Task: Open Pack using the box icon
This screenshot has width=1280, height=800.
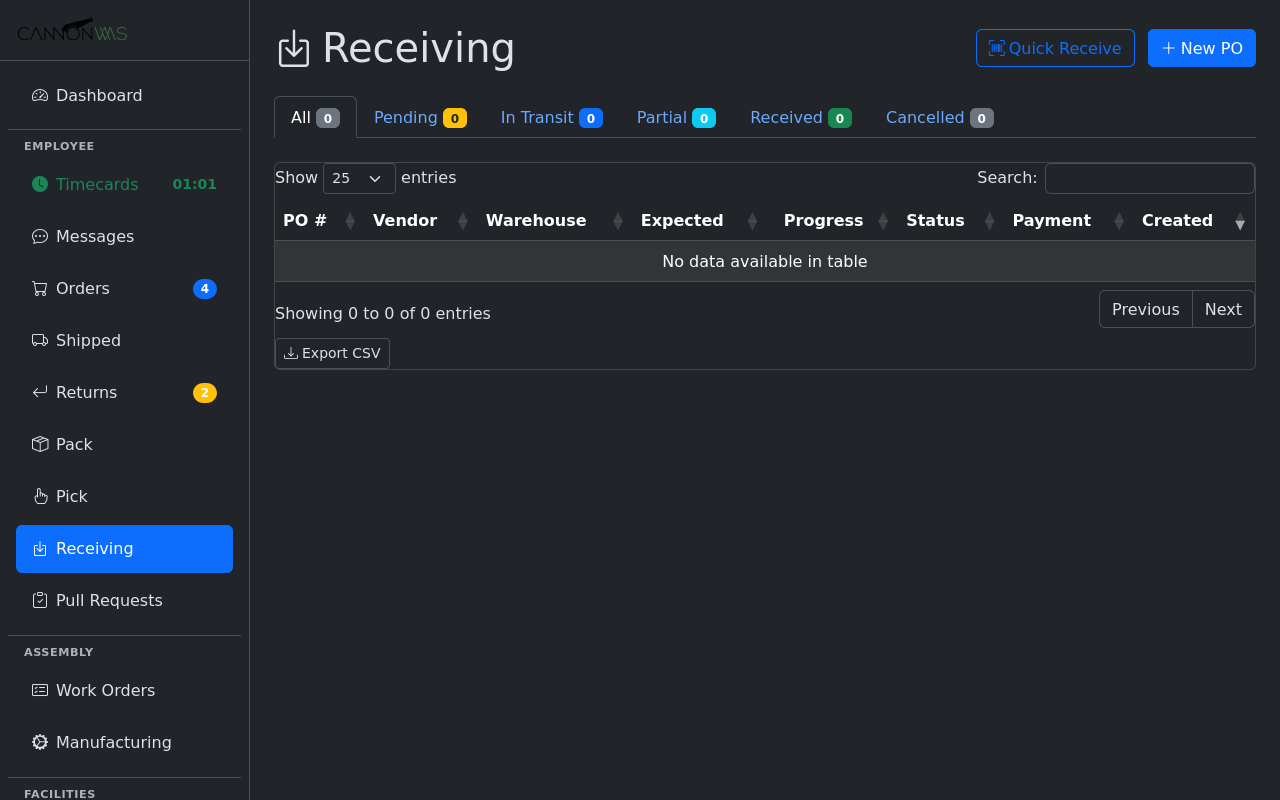Action: pyautogui.click(x=39, y=444)
